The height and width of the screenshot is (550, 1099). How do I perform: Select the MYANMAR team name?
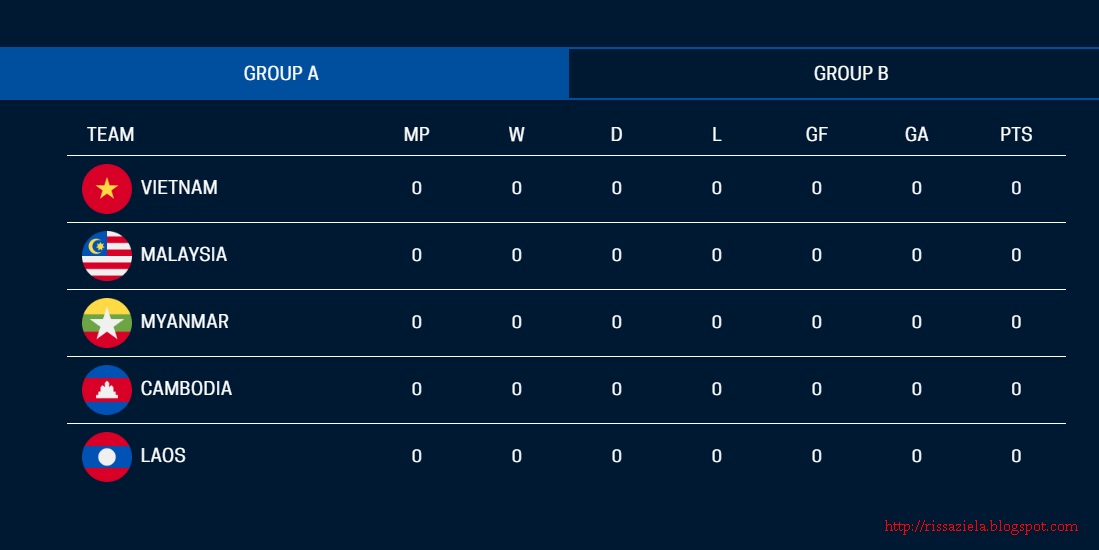tap(184, 322)
